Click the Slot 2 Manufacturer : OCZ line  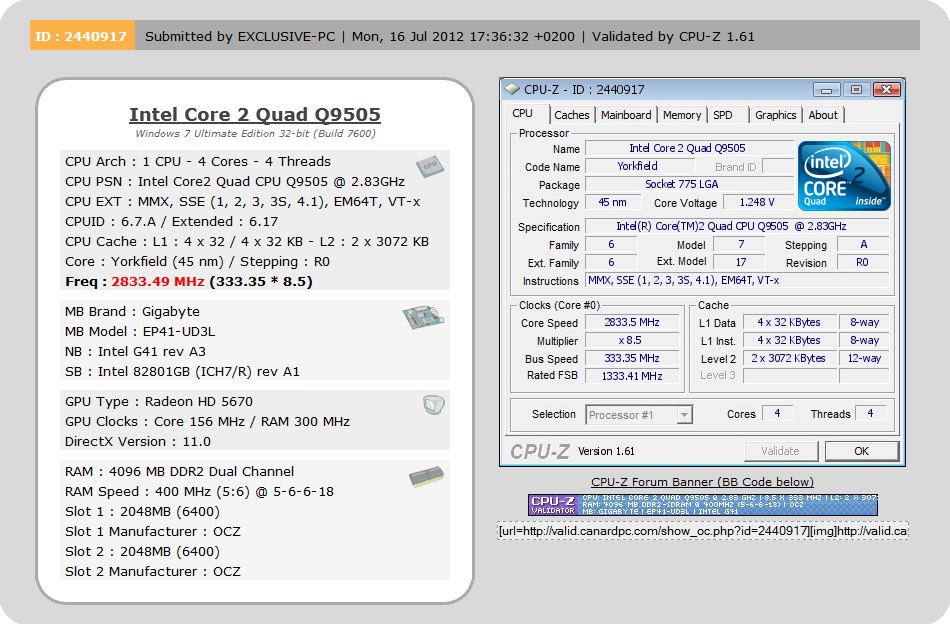coord(153,571)
